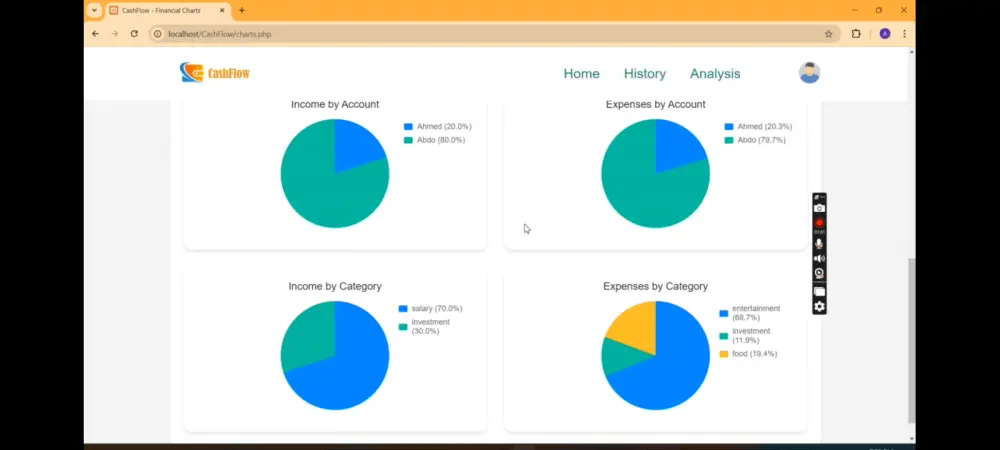
Task: Stop recording with the red record button
Action: pyautogui.click(x=820, y=222)
